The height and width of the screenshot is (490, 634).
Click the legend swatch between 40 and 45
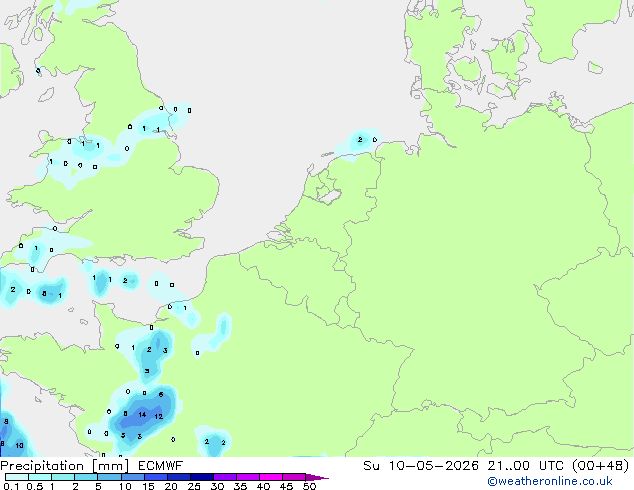point(271,477)
